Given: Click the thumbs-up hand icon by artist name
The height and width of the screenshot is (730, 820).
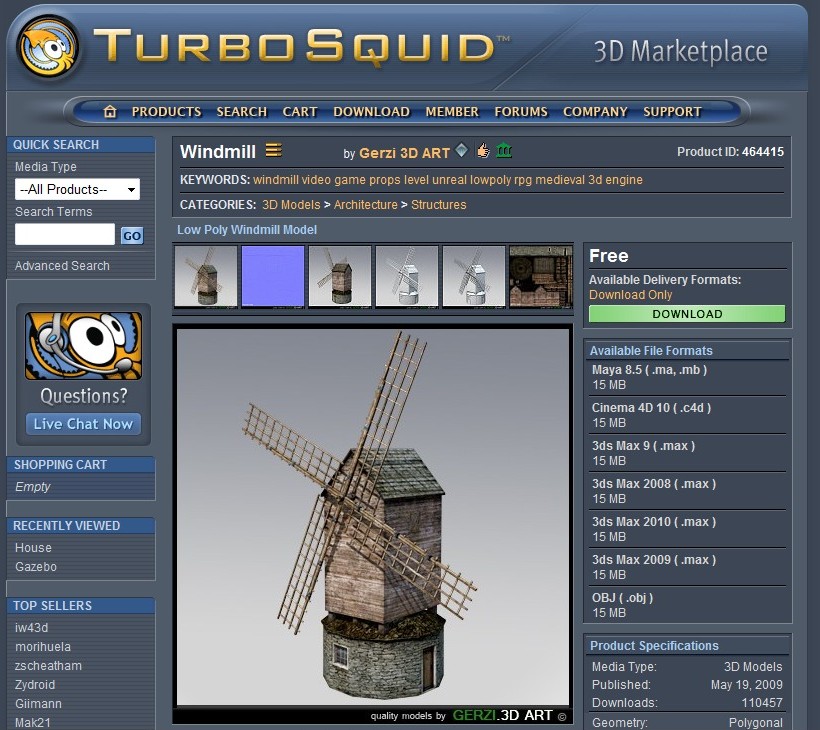Looking at the screenshot, I should [x=483, y=151].
